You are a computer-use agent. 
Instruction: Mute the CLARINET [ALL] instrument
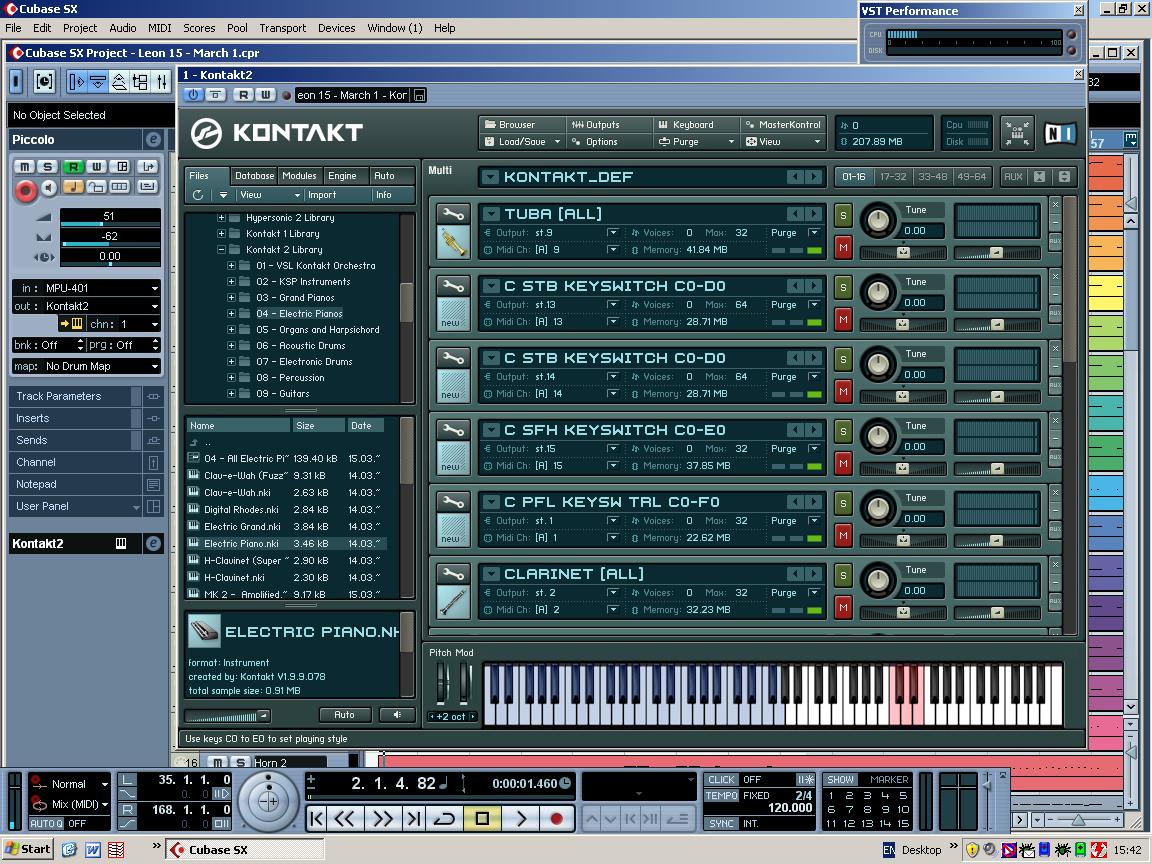click(x=842, y=608)
